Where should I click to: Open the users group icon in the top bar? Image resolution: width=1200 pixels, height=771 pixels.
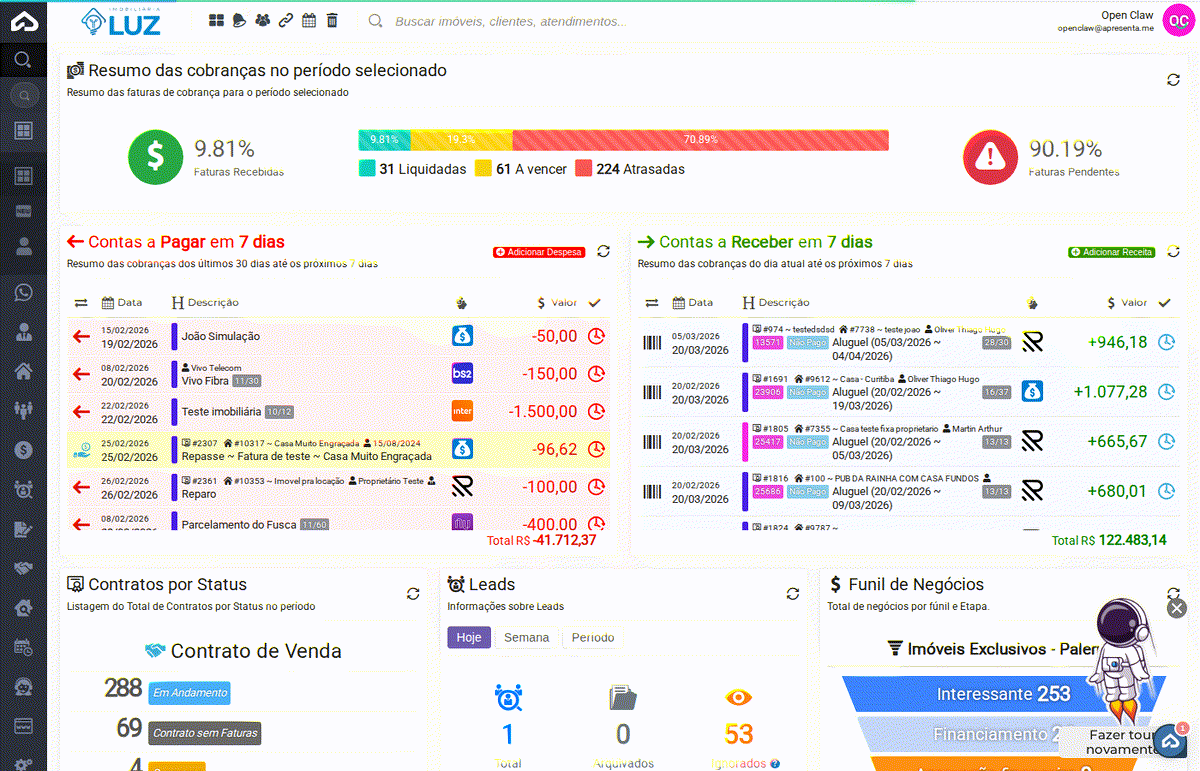[x=262, y=19]
